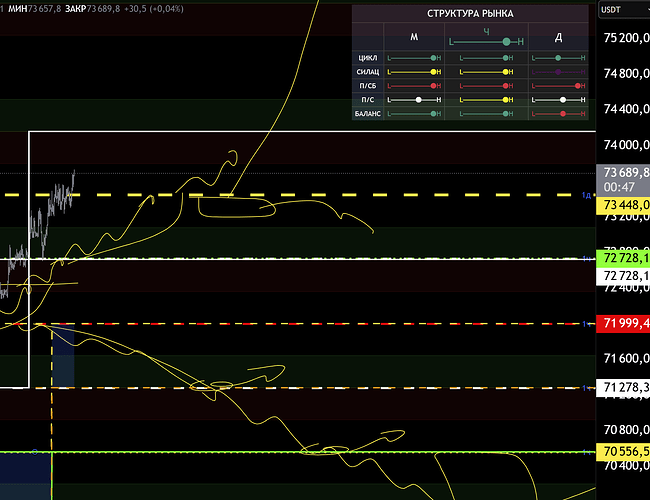Click the white 71 278,3 price label
This screenshot has height=500, width=650.
[624, 387]
